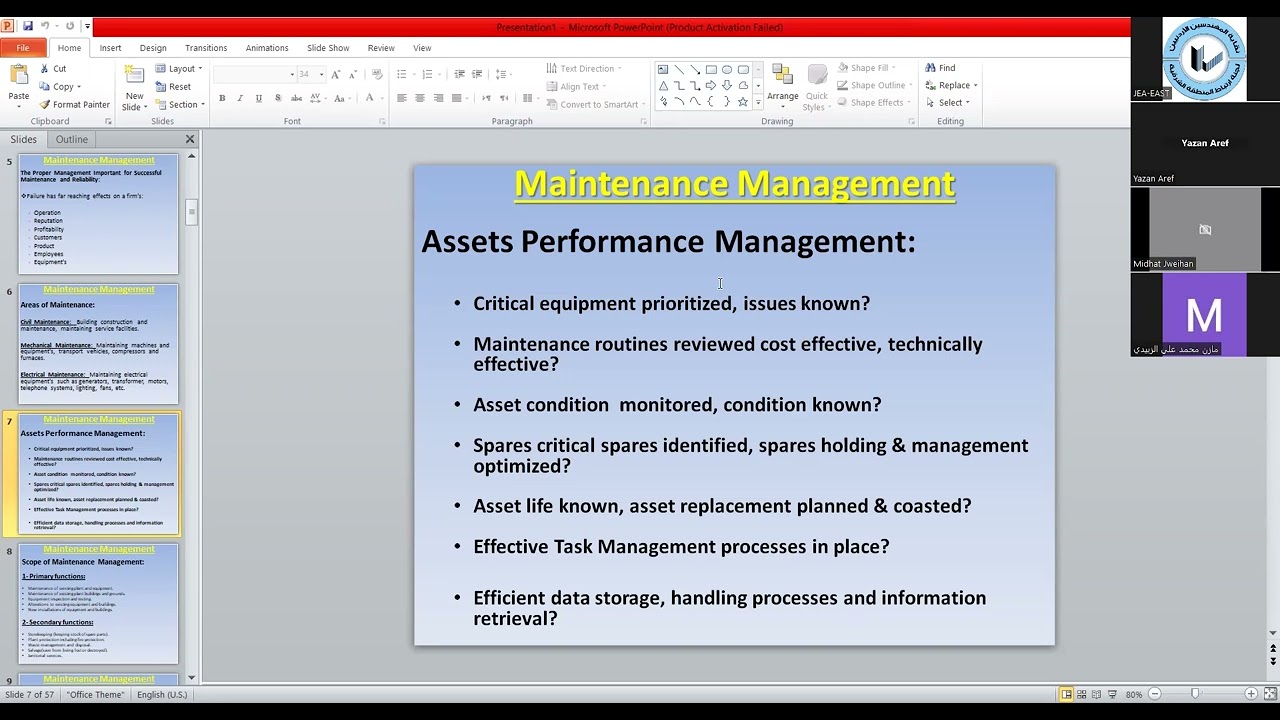
Task: Toggle Bold formatting
Action: tap(222, 98)
